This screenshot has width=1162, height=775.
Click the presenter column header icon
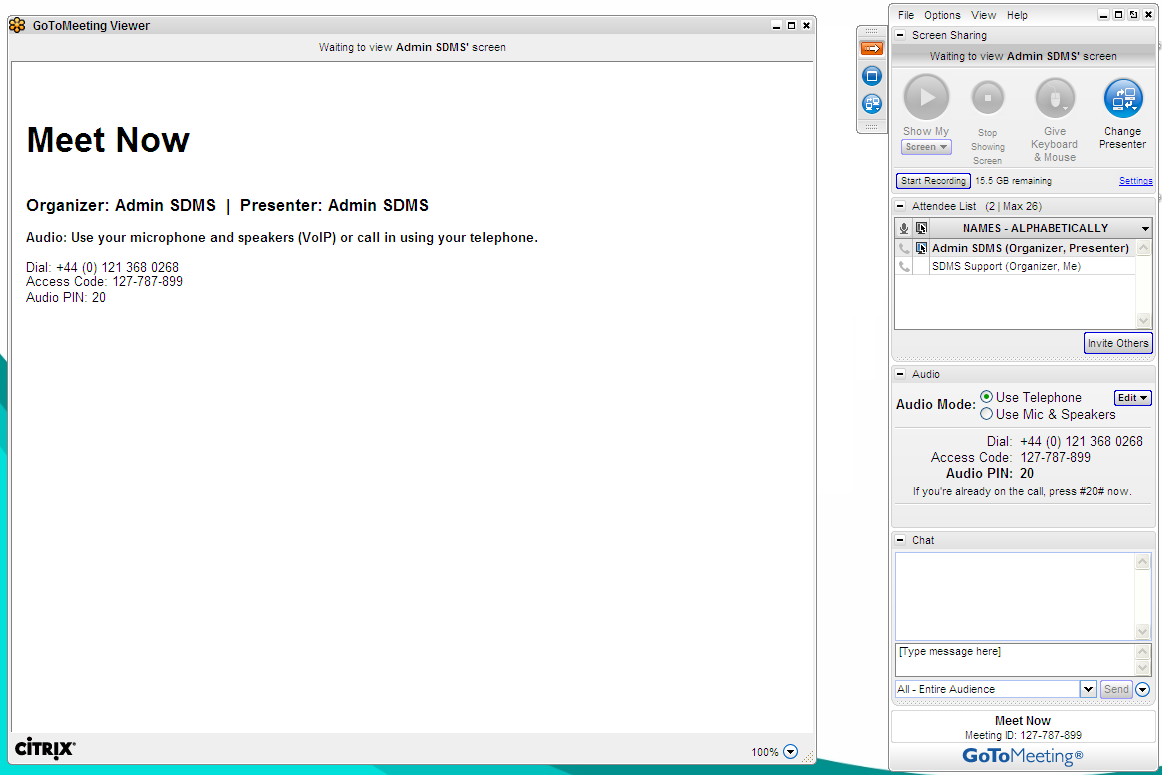coord(921,228)
